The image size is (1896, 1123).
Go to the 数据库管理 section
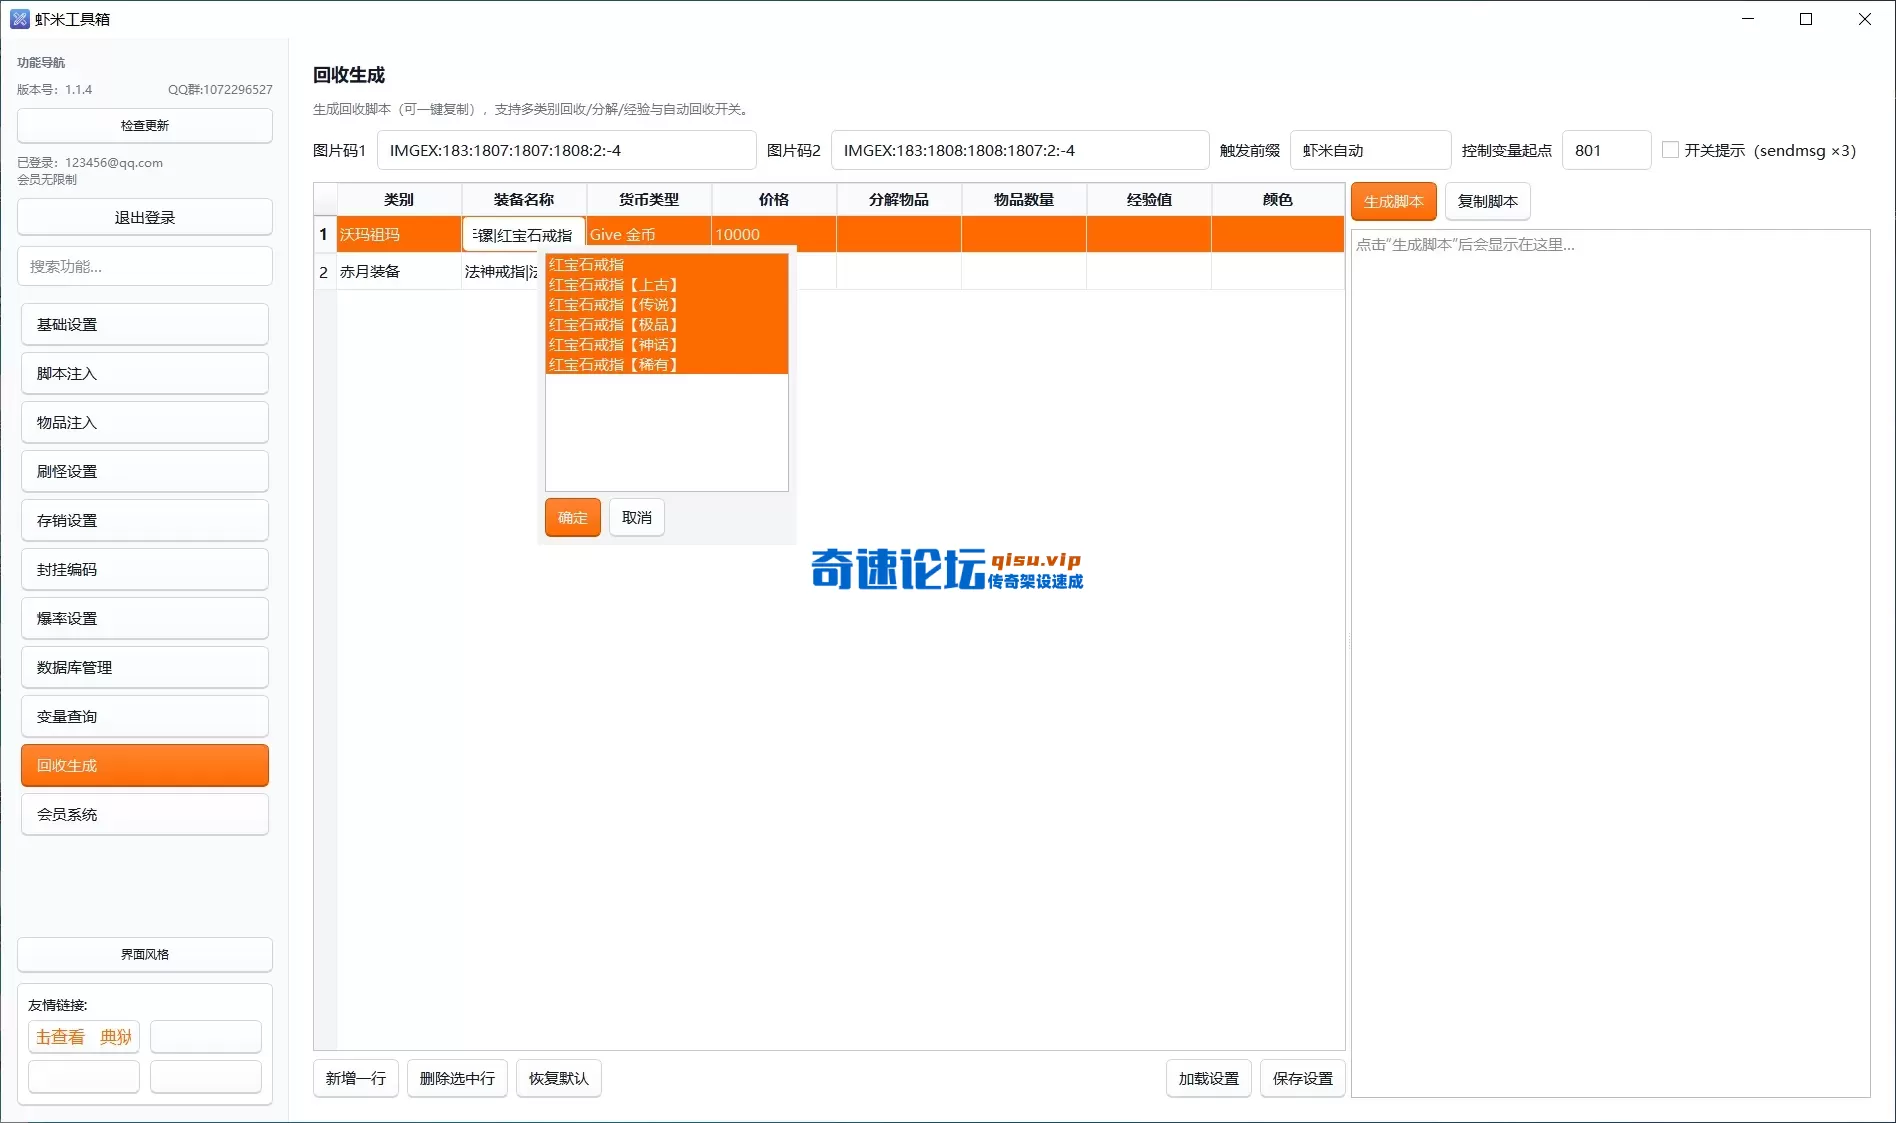point(144,668)
